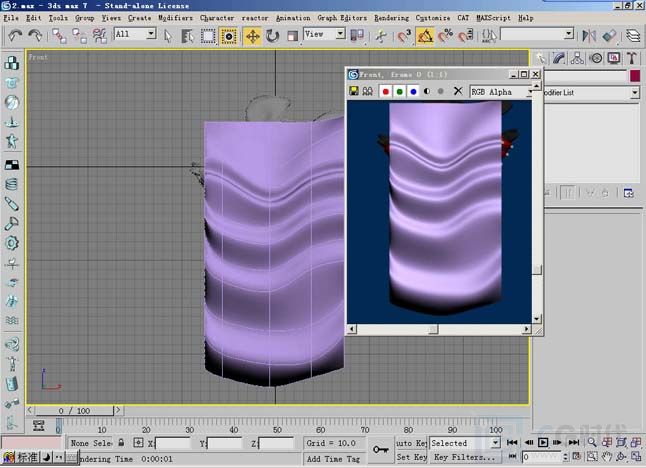Toggle the blue channel in render window
646x468 pixels.
click(x=413, y=91)
